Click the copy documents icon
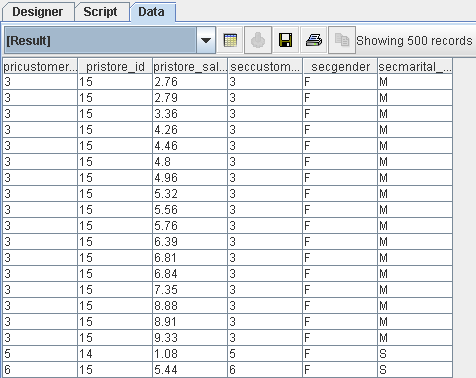The height and width of the screenshot is (378, 476). pyautogui.click(x=342, y=40)
